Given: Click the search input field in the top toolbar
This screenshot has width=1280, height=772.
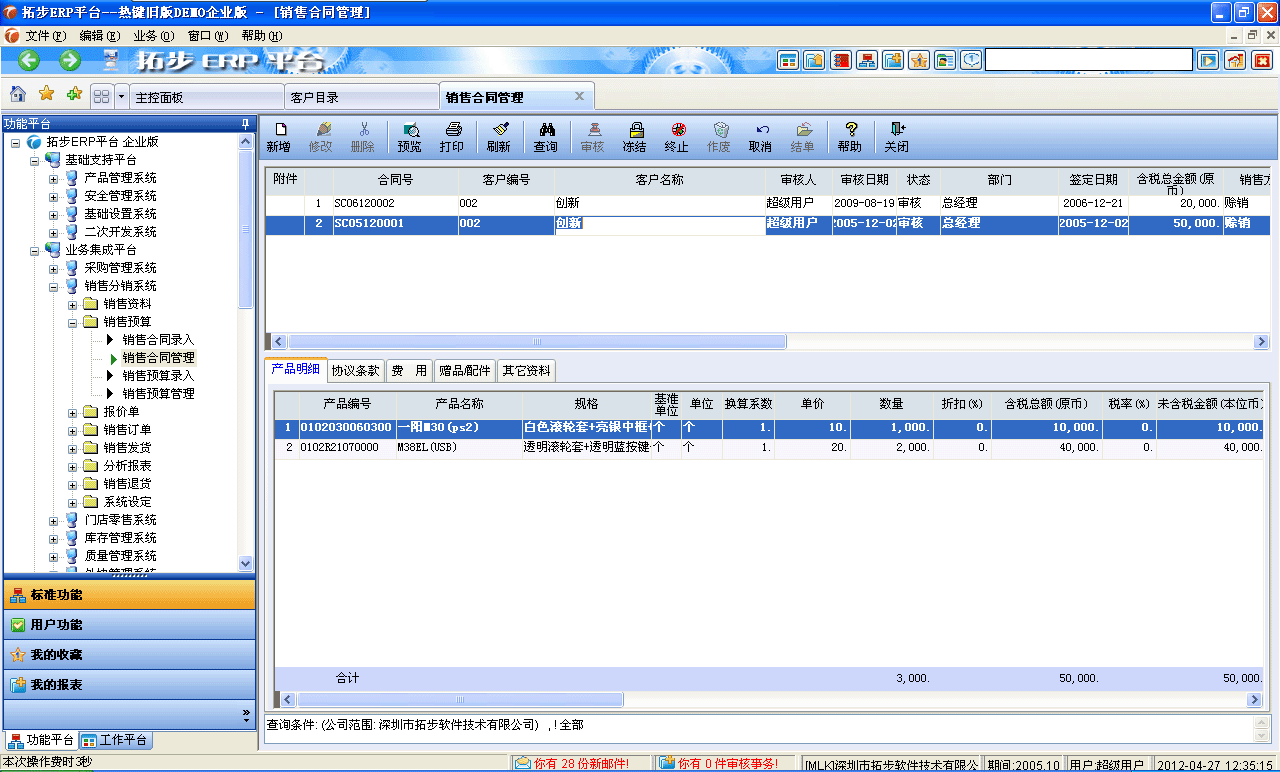Looking at the screenshot, I should [1088, 59].
